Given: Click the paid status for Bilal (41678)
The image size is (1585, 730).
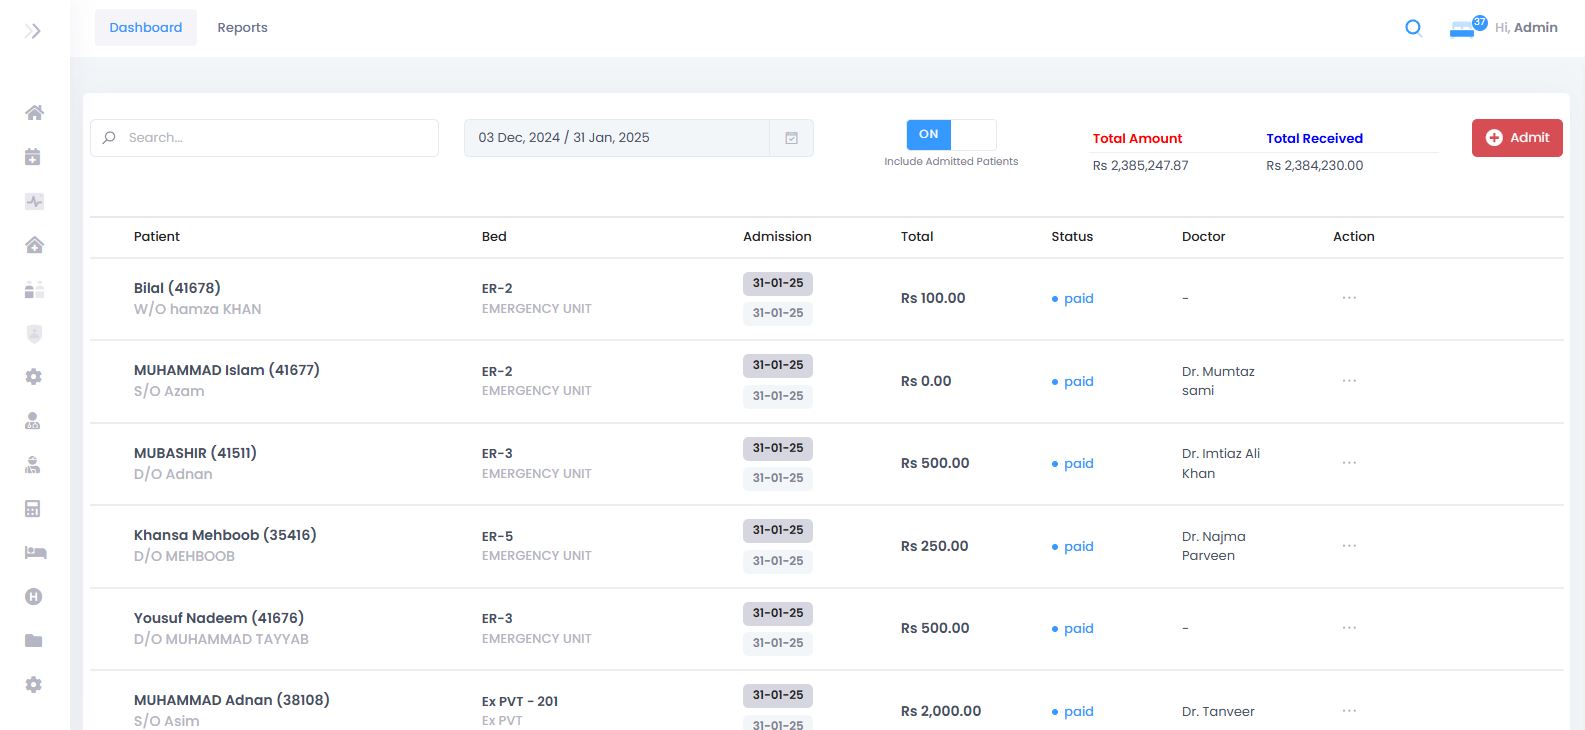Looking at the screenshot, I should pyautogui.click(x=1073, y=298).
